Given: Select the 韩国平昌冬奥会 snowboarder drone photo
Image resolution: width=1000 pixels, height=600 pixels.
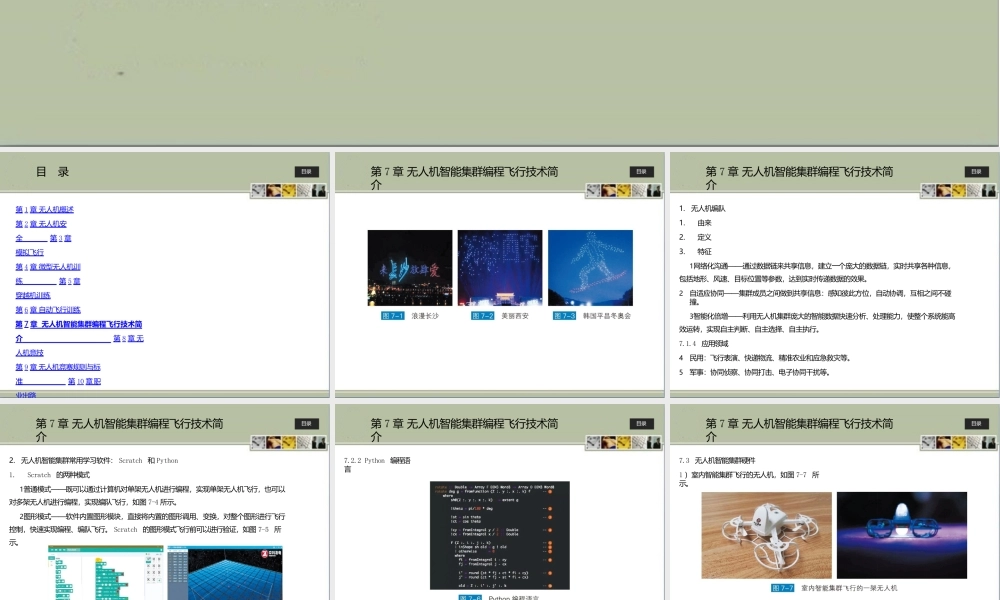Looking at the screenshot, I should pyautogui.click(x=591, y=268).
